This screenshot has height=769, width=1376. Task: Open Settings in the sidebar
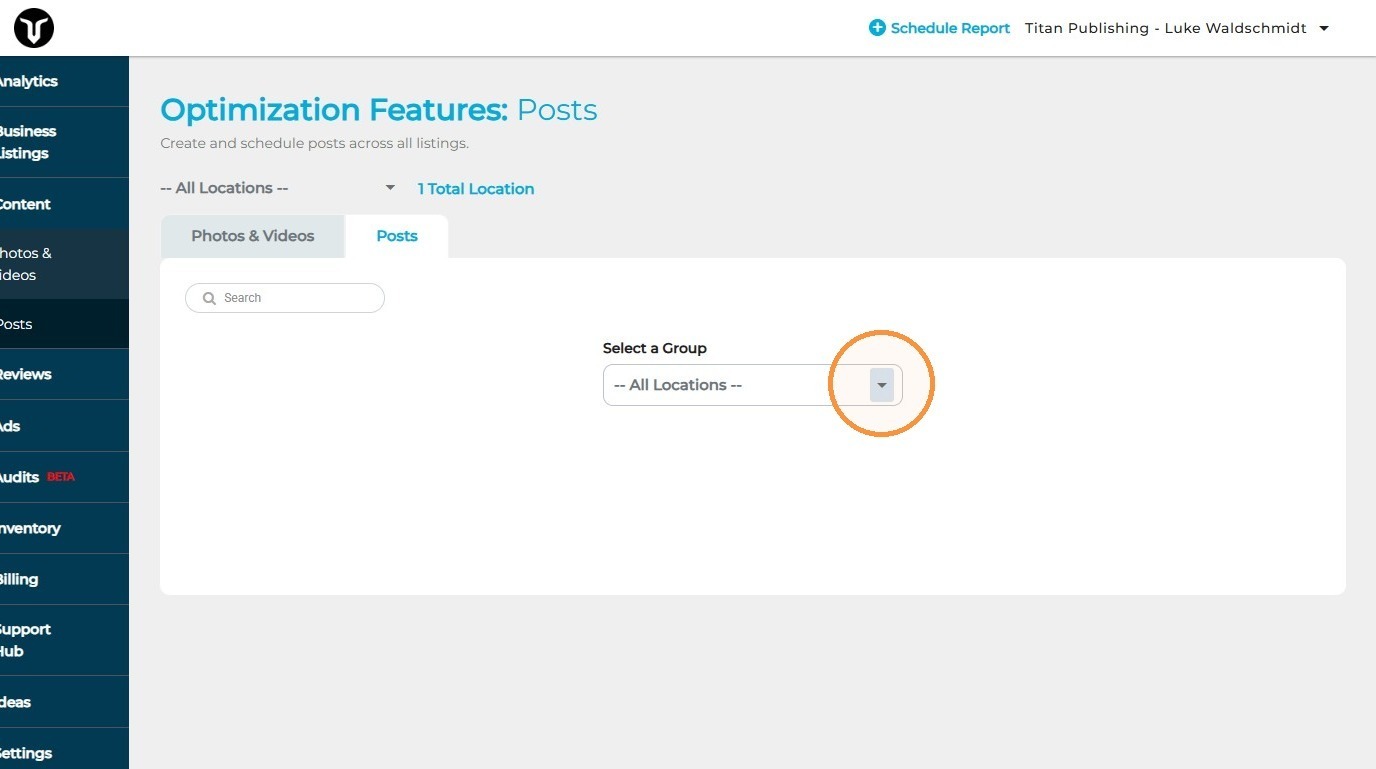tap(64, 749)
